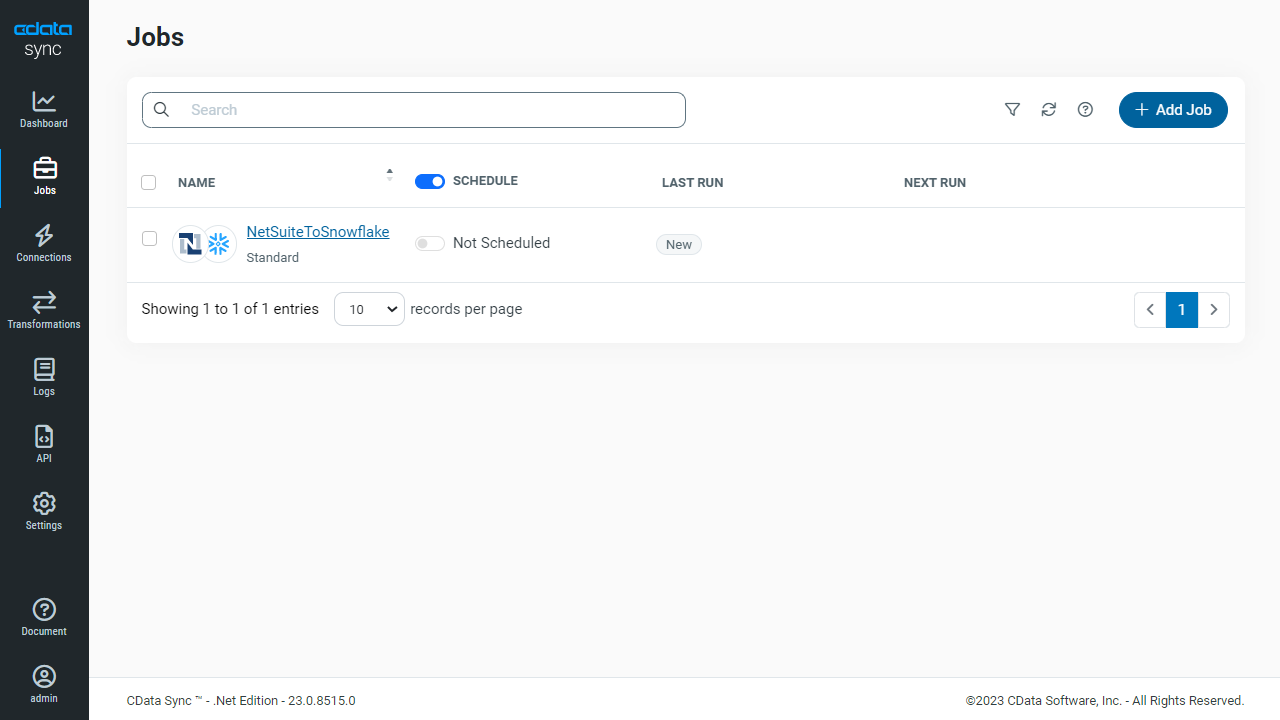Image resolution: width=1280 pixels, height=720 pixels.
Task: Click the Add Job button
Action: pyautogui.click(x=1173, y=110)
